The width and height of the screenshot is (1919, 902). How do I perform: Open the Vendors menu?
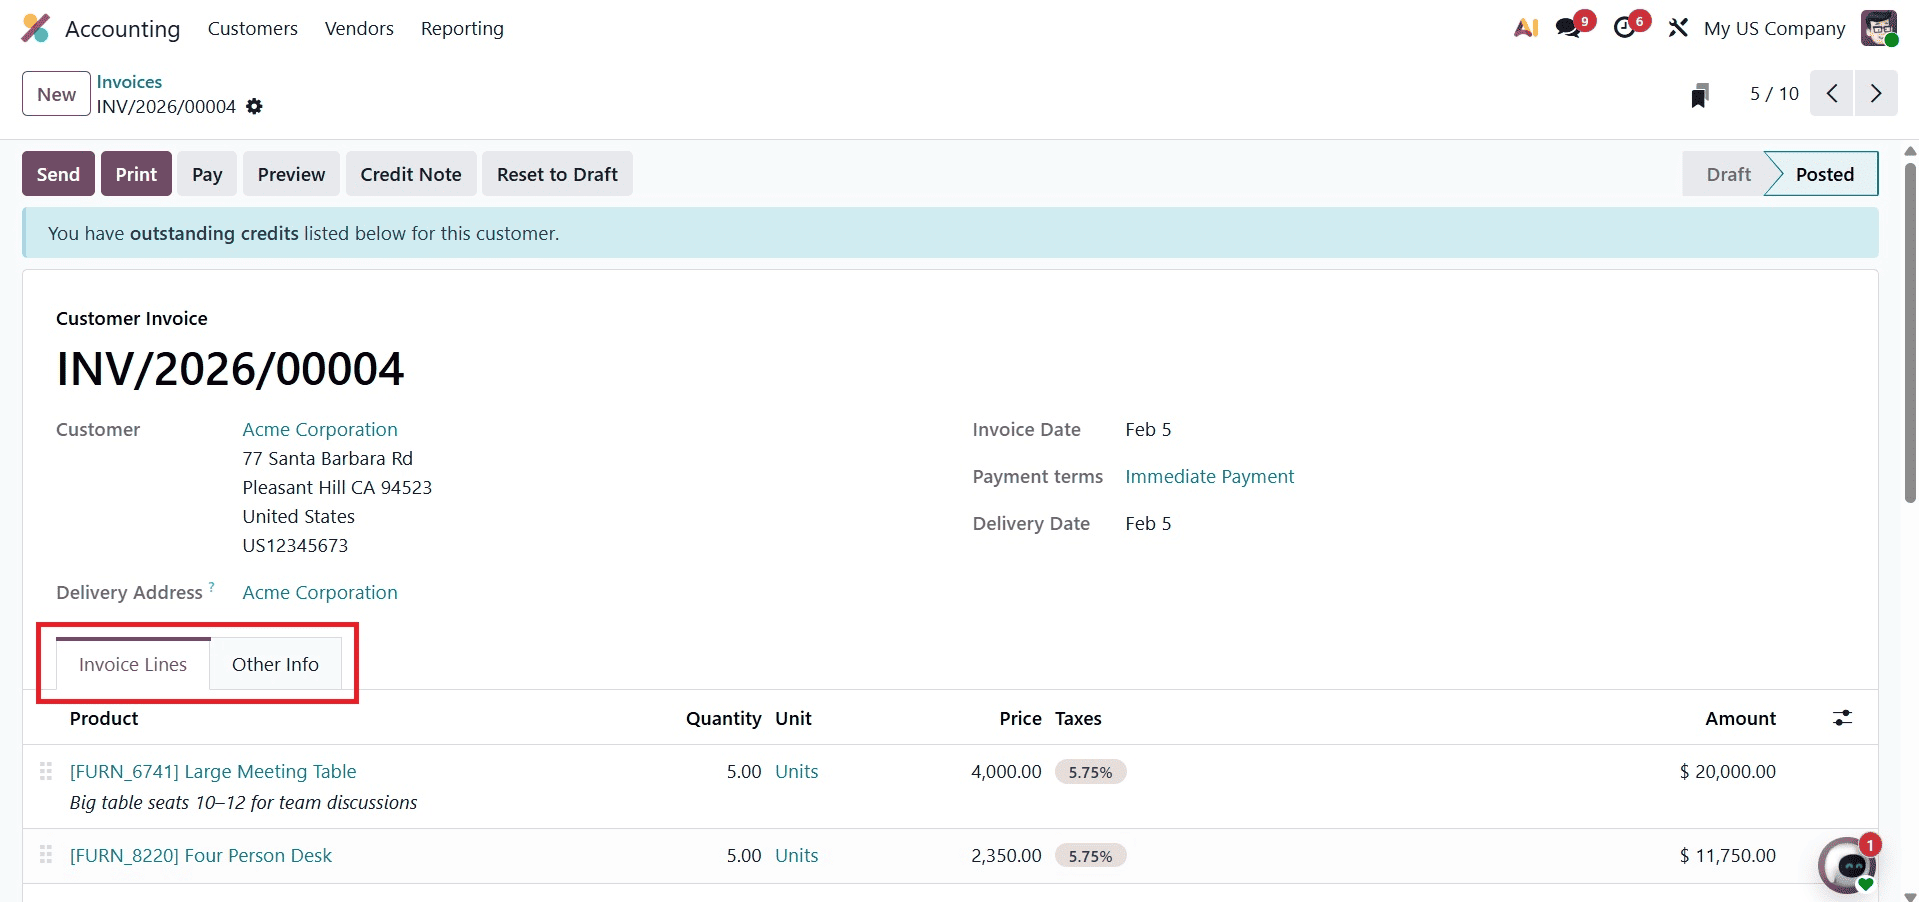point(358,28)
